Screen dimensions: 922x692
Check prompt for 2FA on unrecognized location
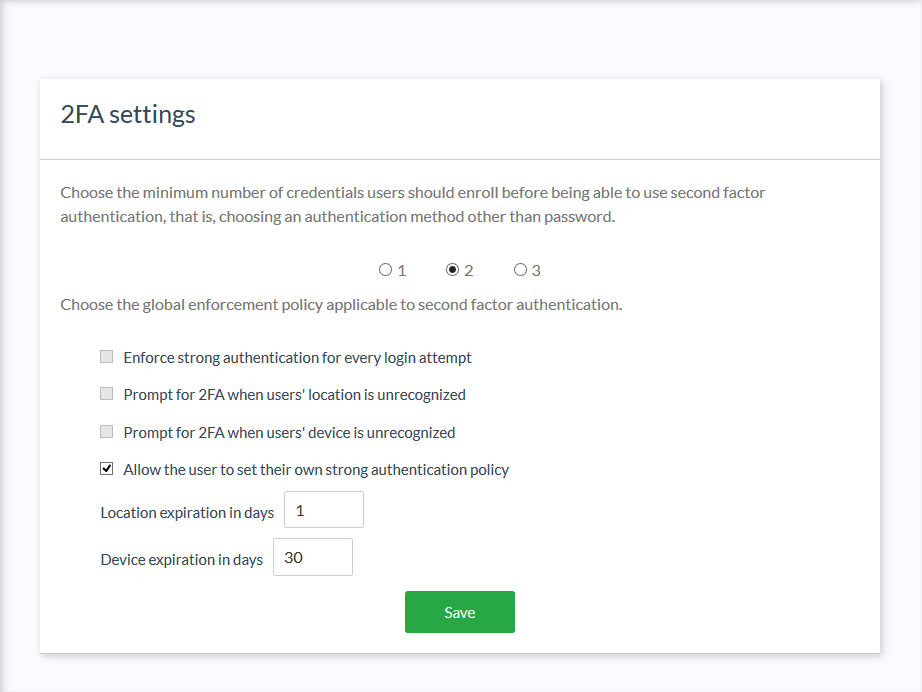coord(106,393)
